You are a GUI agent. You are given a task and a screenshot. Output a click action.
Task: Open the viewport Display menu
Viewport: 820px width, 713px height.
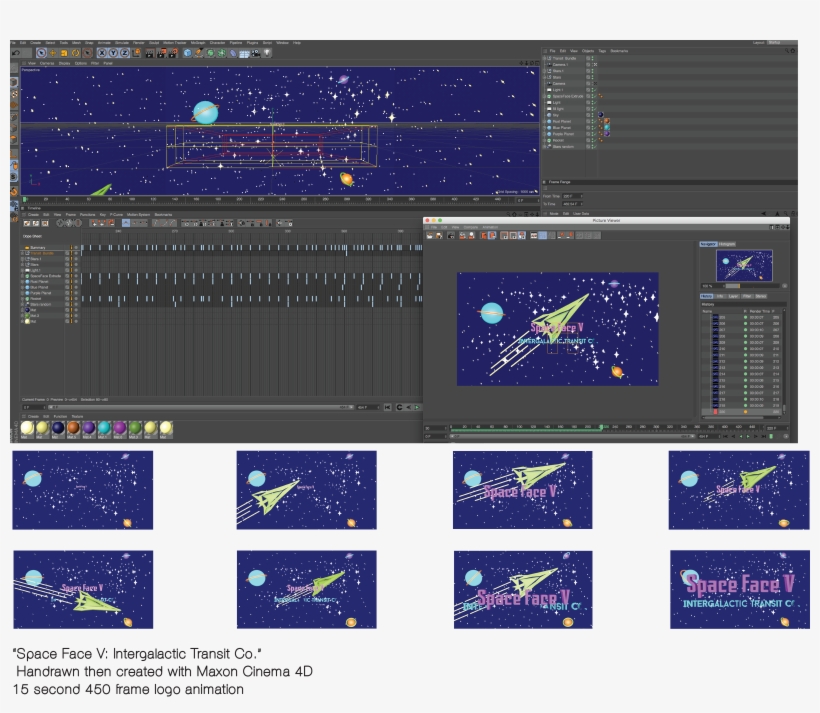(x=64, y=63)
